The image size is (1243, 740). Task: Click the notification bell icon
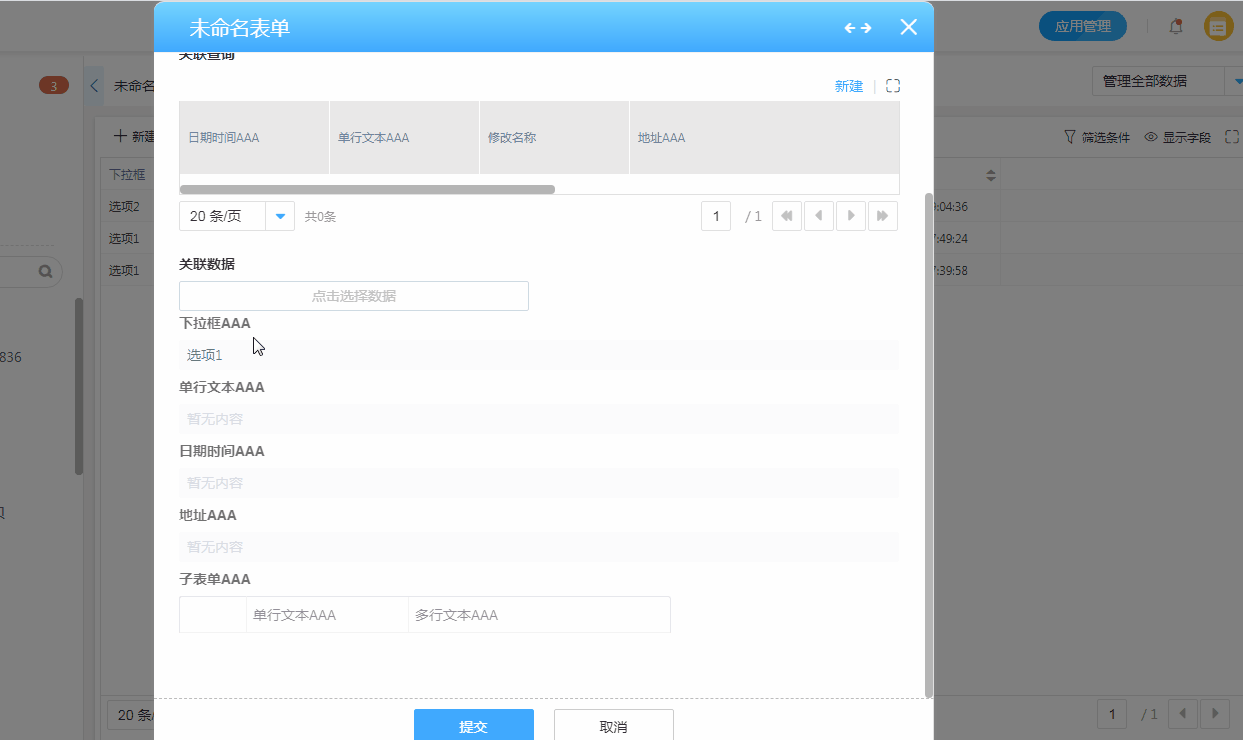(1176, 27)
